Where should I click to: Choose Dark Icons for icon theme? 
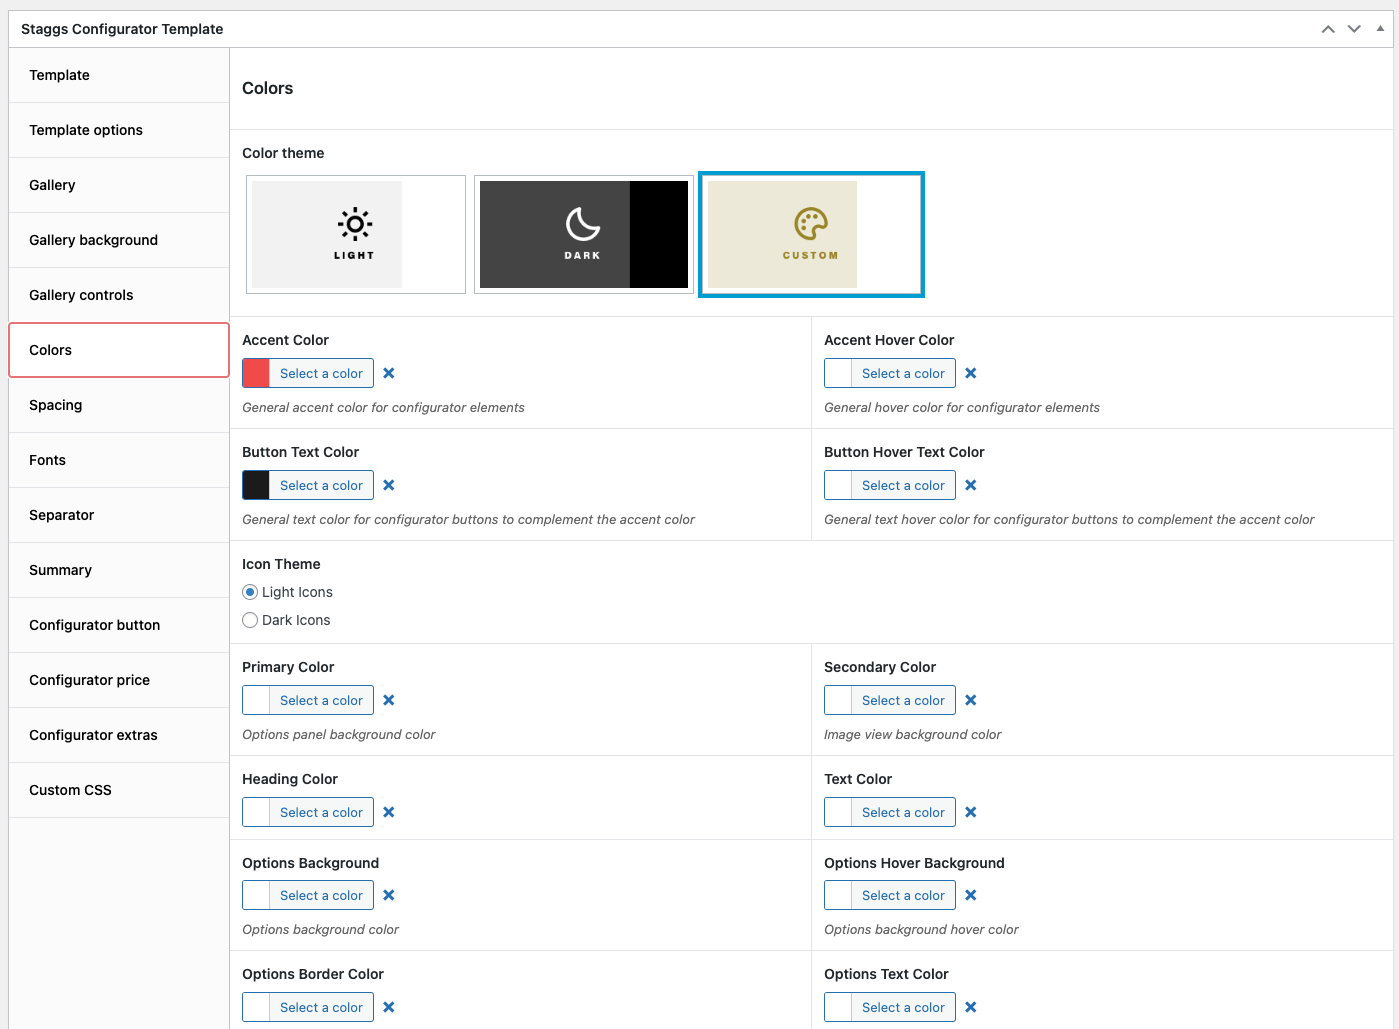click(251, 620)
